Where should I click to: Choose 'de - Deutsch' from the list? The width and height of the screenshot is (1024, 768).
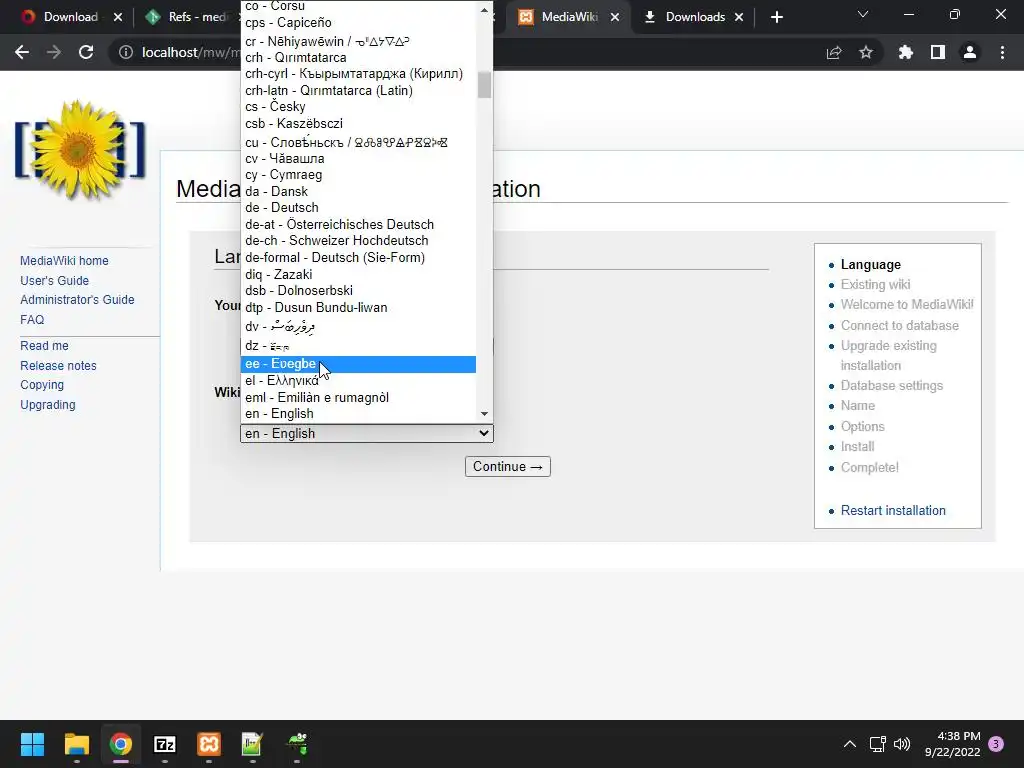click(358, 208)
